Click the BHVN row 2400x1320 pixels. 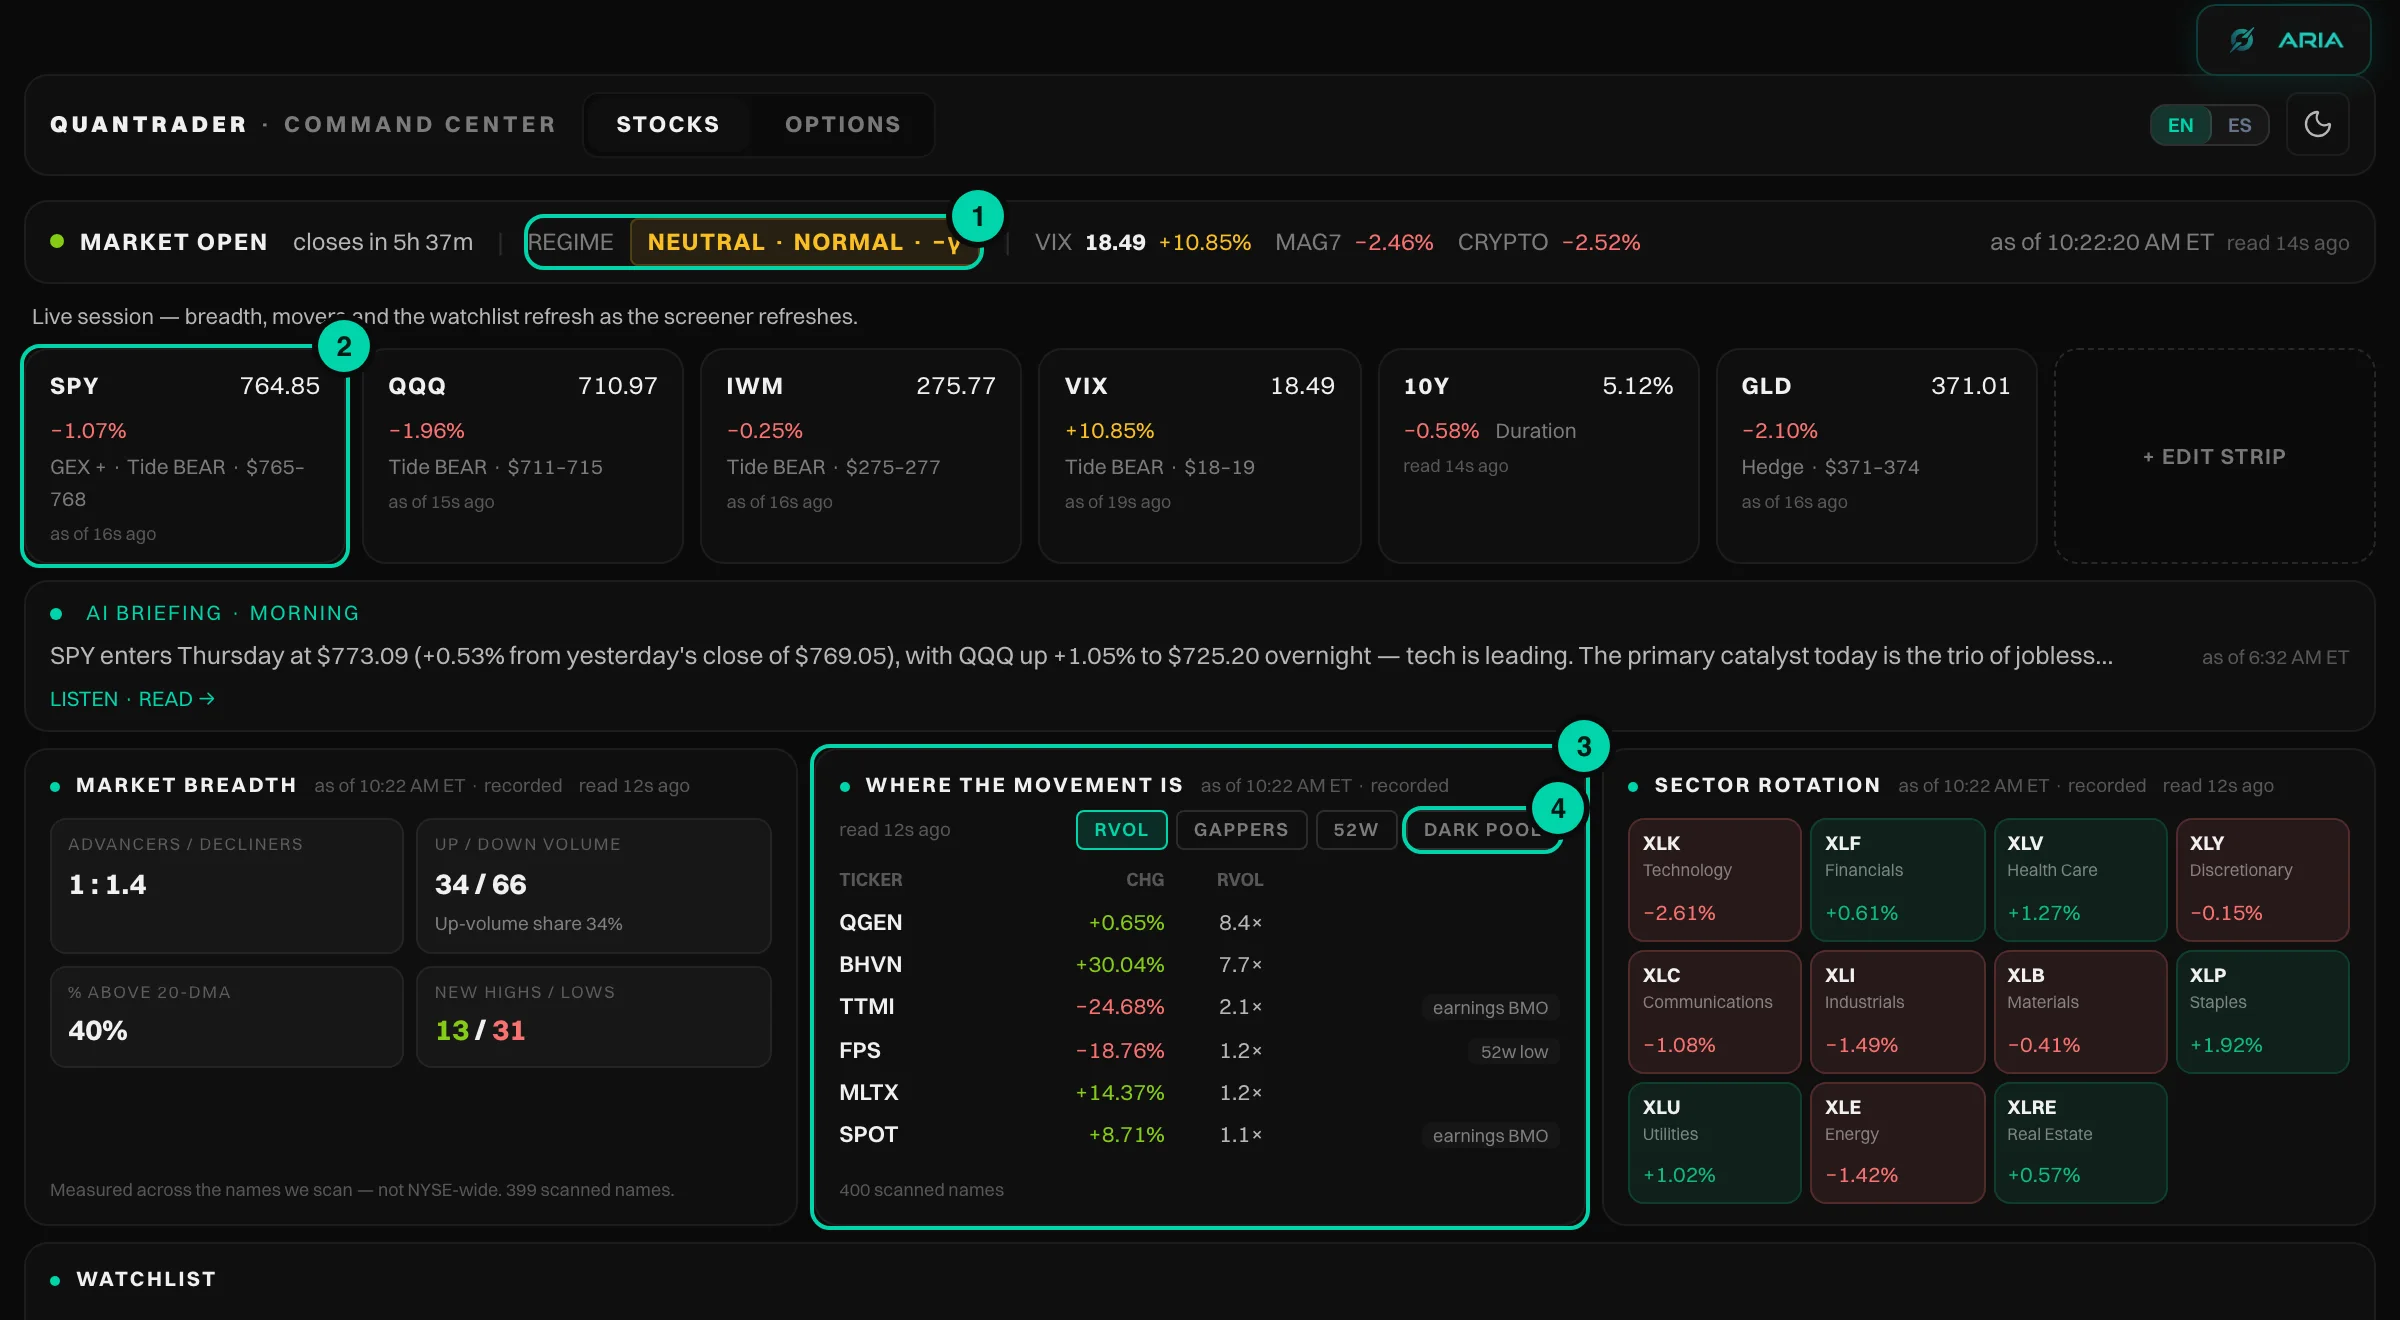1199,965
